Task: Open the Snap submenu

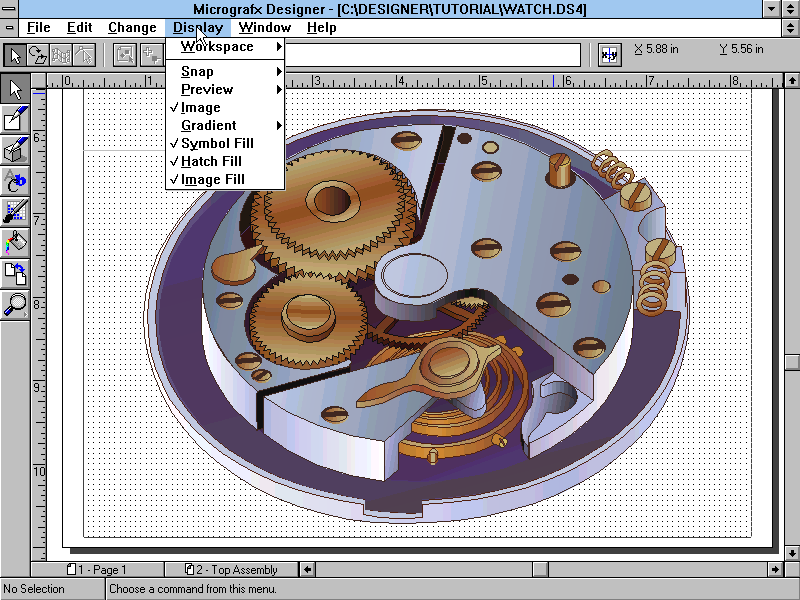Action: point(197,71)
